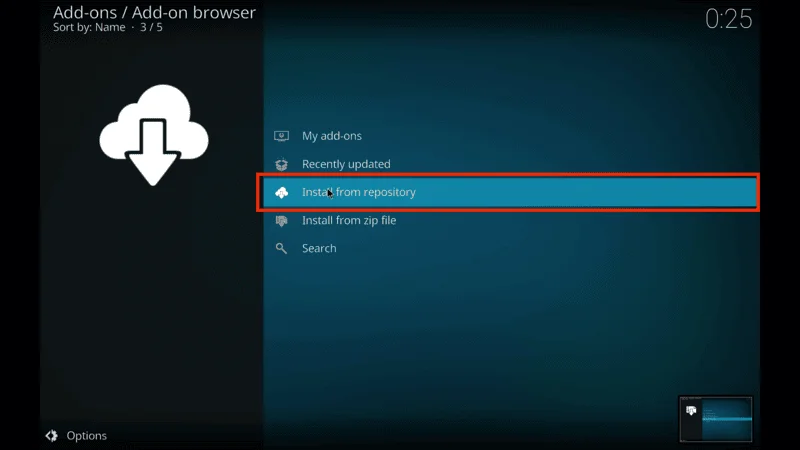The image size is (800, 450).
Task: Click the Options gear icon
Action: tap(51, 436)
